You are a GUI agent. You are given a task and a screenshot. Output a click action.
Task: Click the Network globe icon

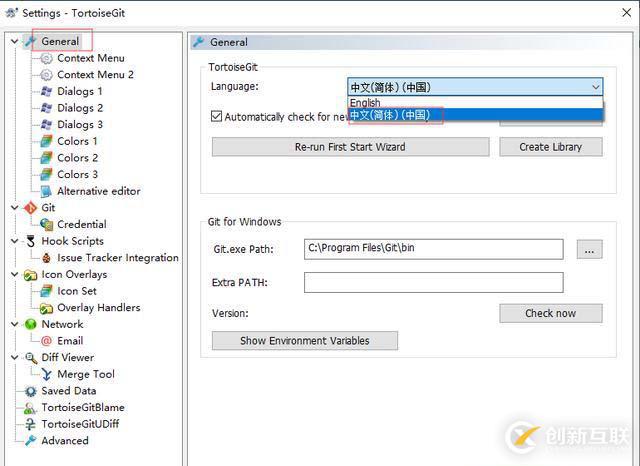pos(31,324)
